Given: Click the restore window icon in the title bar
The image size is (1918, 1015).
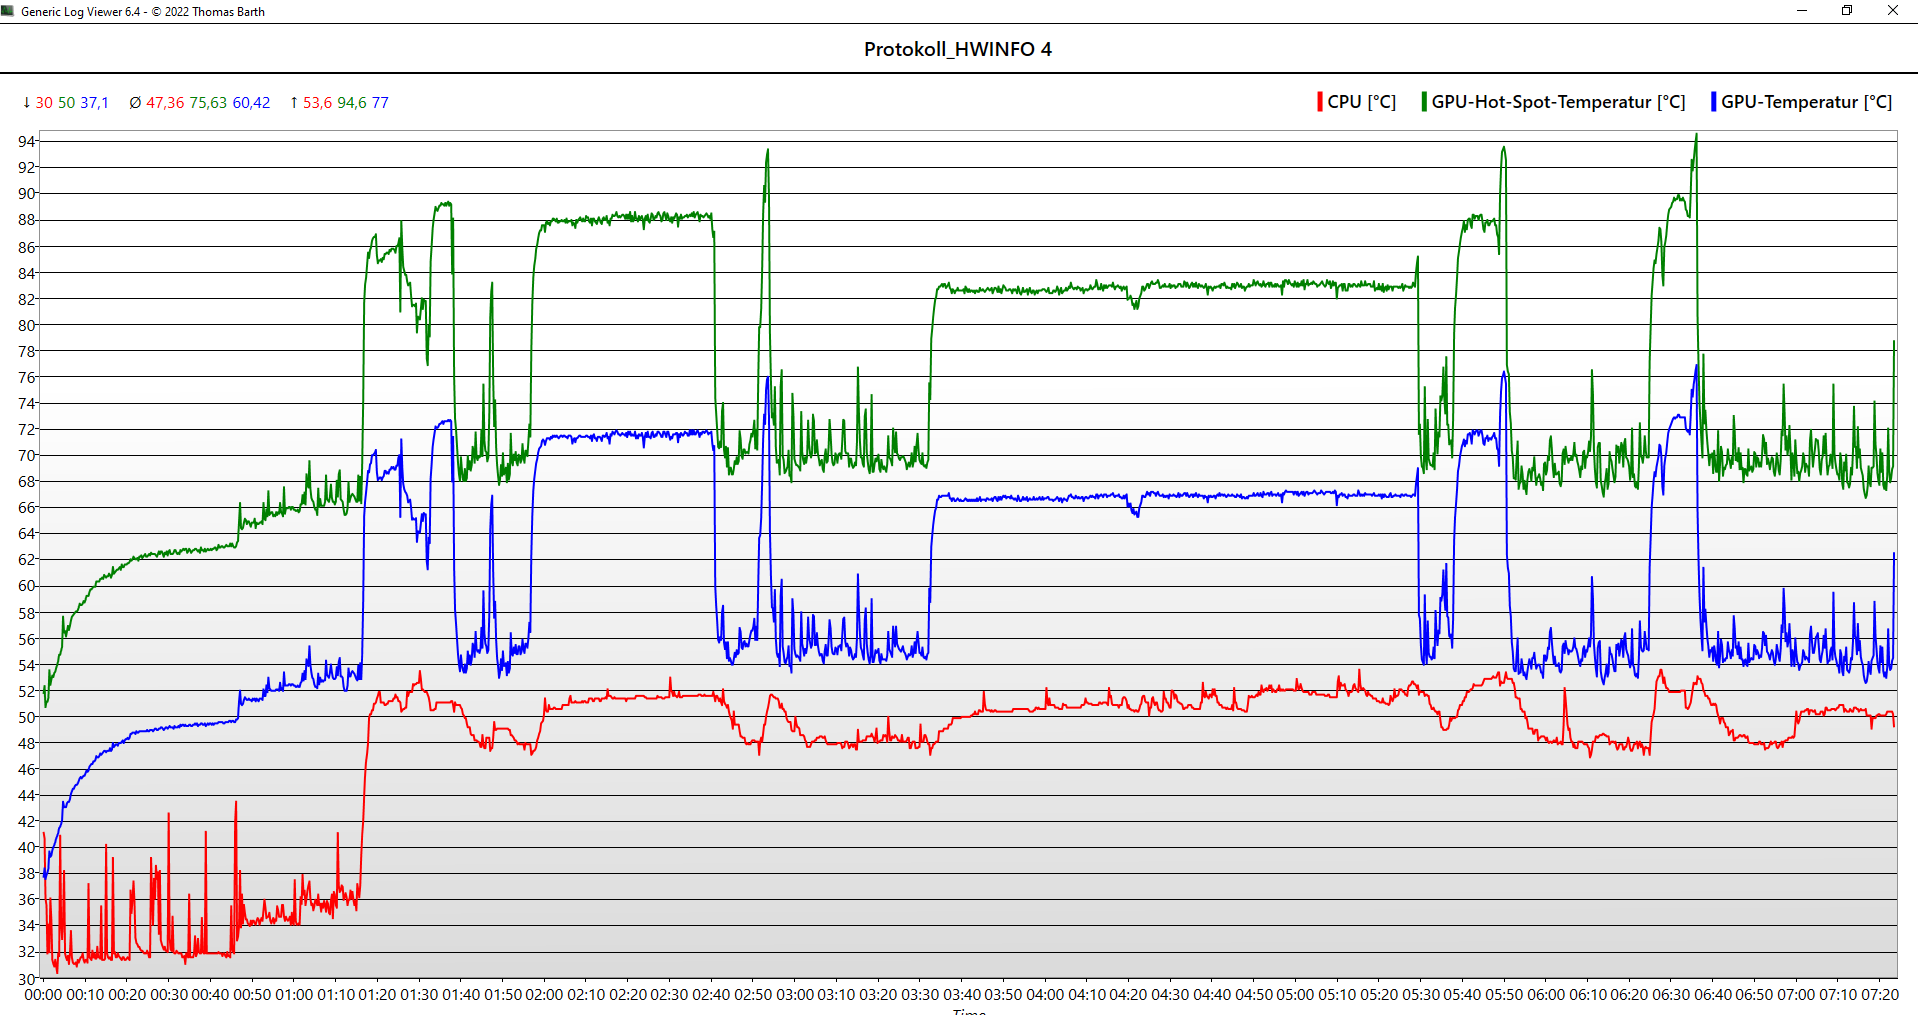Looking at the screenshot, I should click(1845, 11).
